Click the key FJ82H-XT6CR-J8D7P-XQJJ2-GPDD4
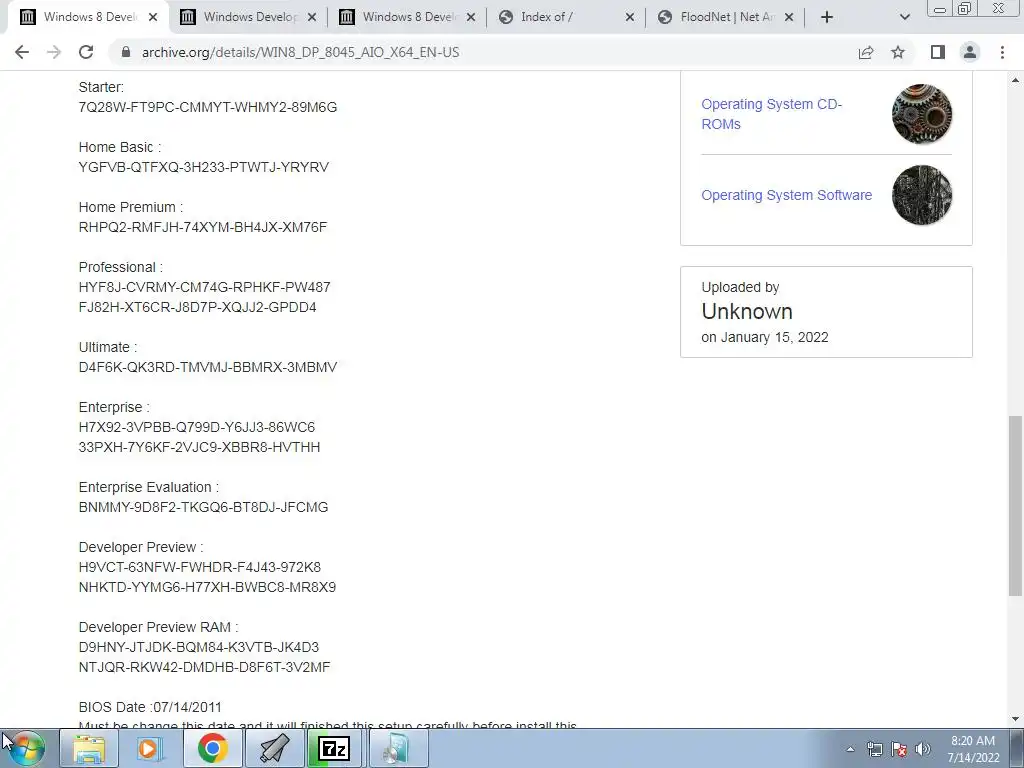 pos(197,307)
